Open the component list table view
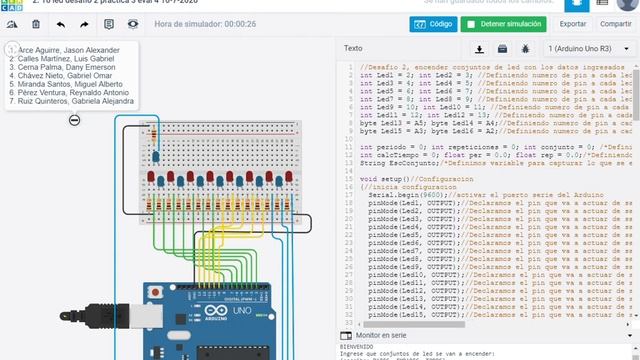This screenshot has height=360, width=640. tap(602, 3)
